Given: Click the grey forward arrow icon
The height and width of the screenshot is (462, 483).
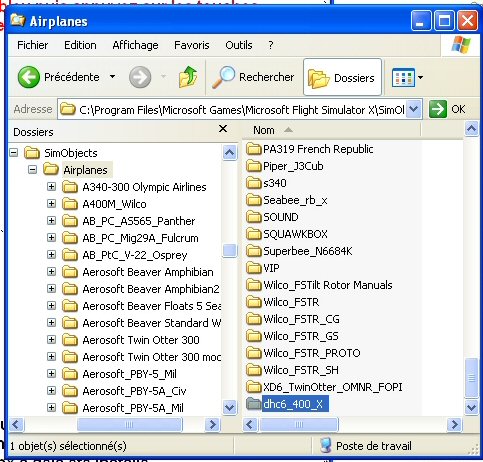Looking at the screenshot, I should click(x=140, y=77).
